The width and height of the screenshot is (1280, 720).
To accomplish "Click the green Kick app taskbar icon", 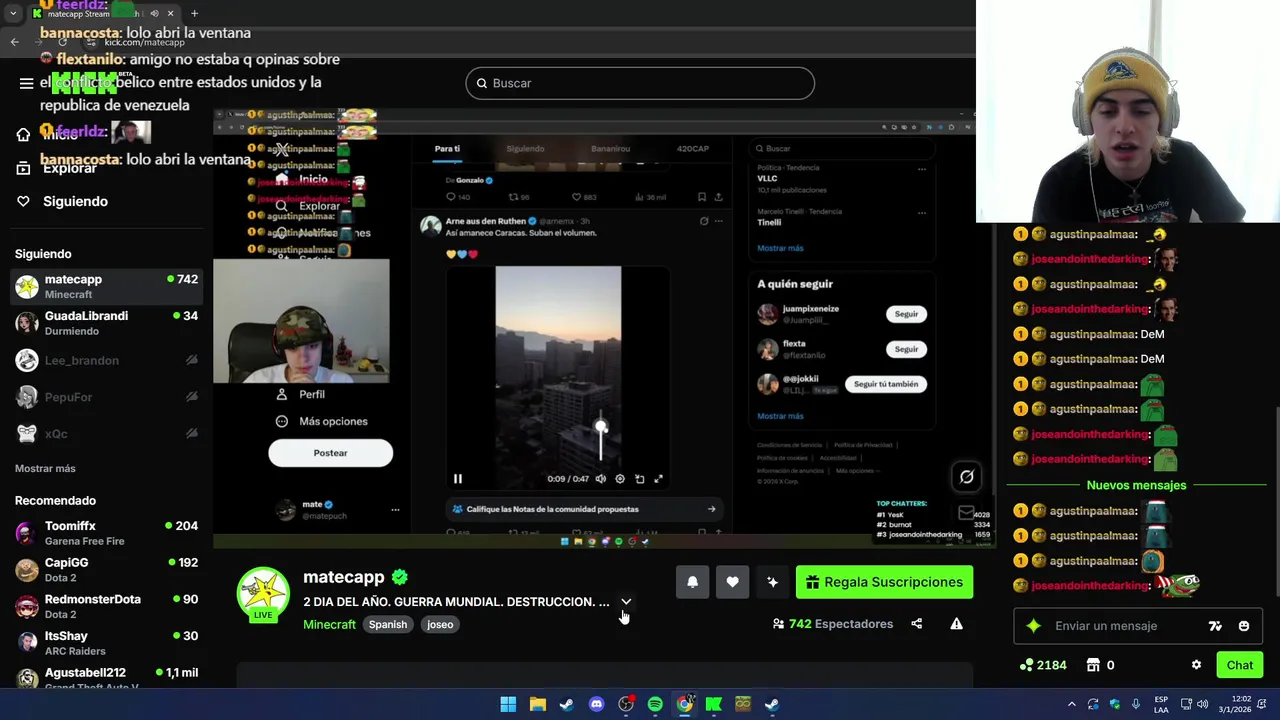I will point(714,704).
